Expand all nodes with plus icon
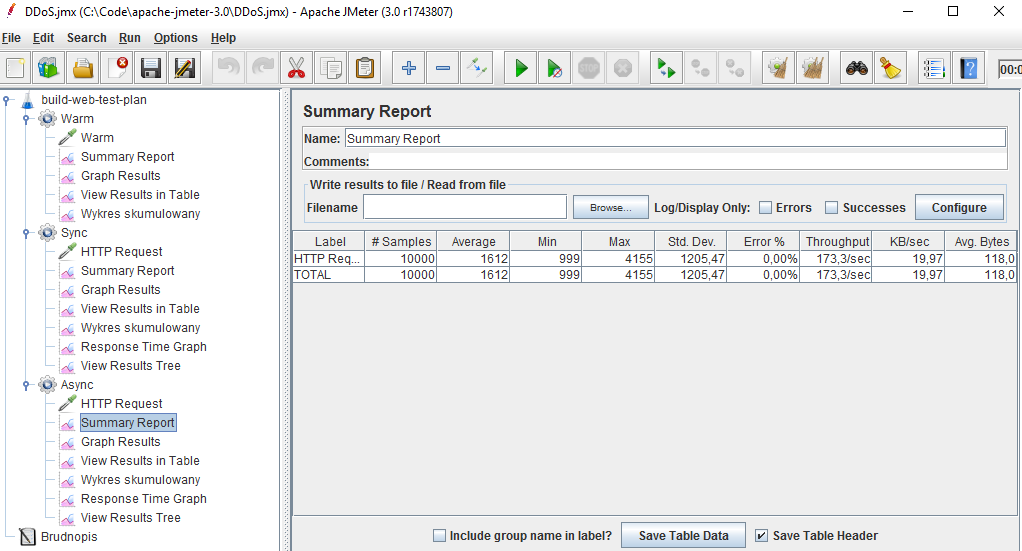Screen dimensions: 1022x551 point(409,68)
